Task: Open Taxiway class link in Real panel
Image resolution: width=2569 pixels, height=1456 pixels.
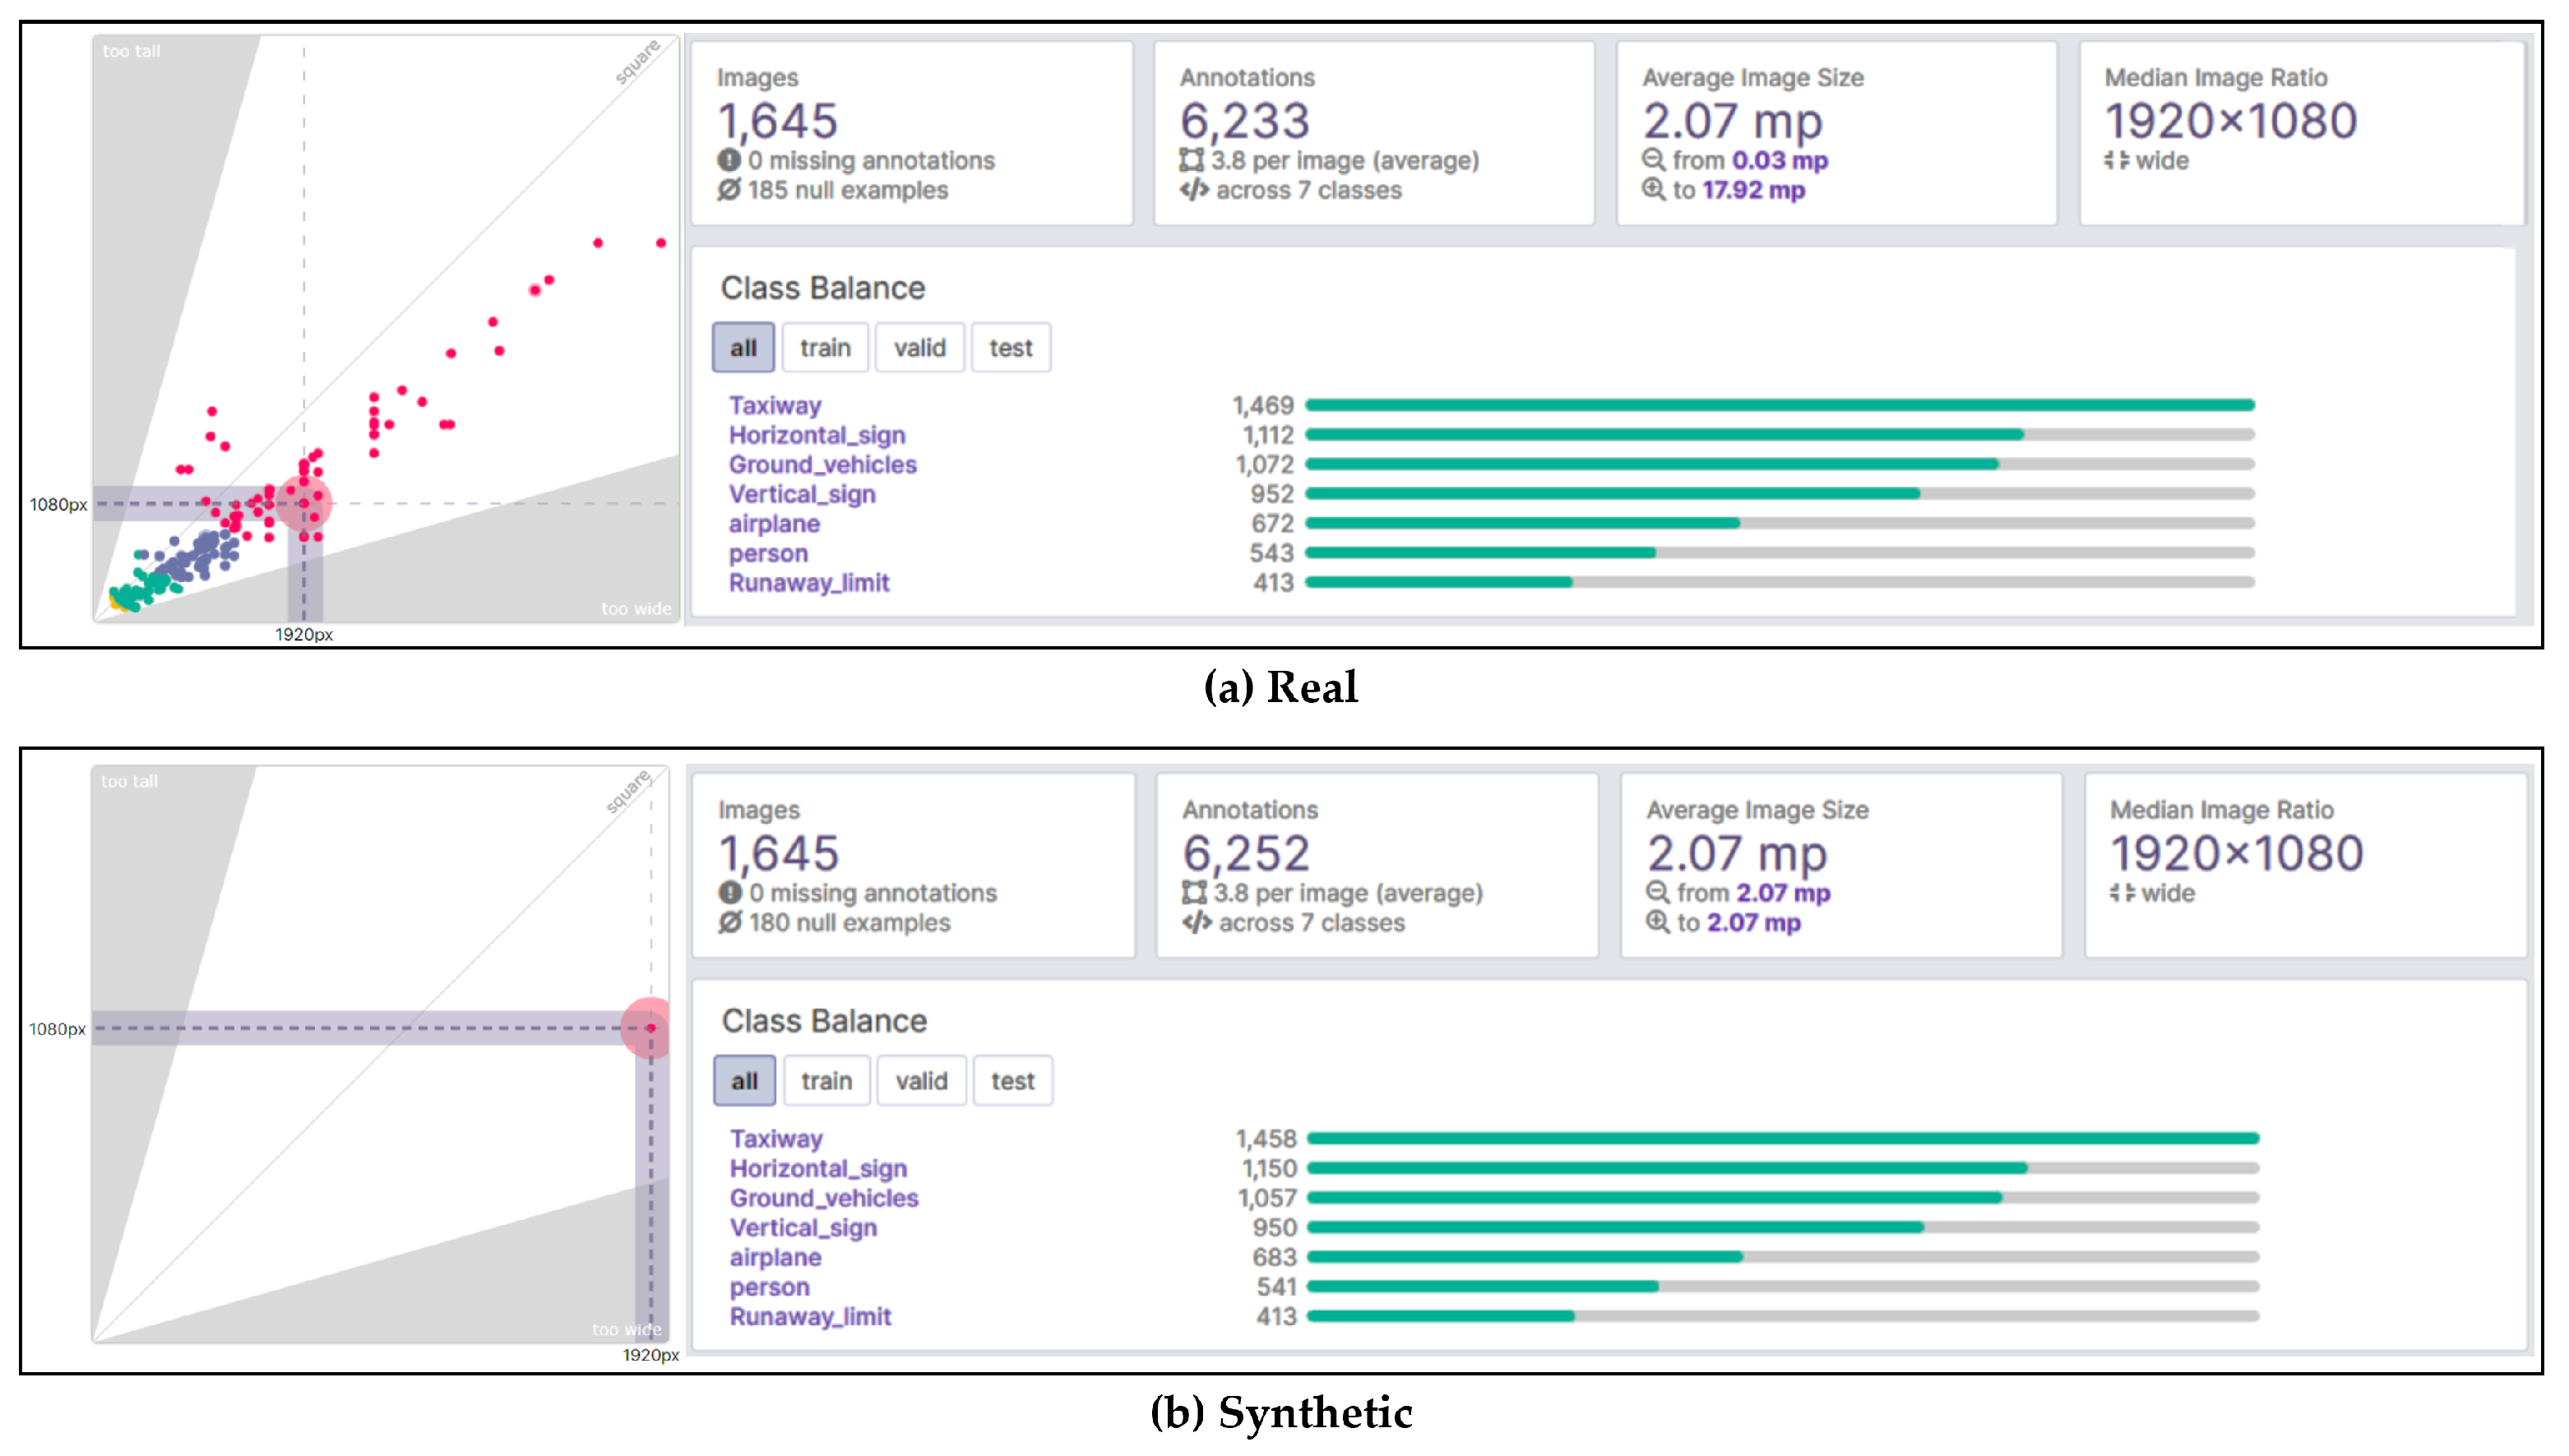Action: tap(775, 405)
